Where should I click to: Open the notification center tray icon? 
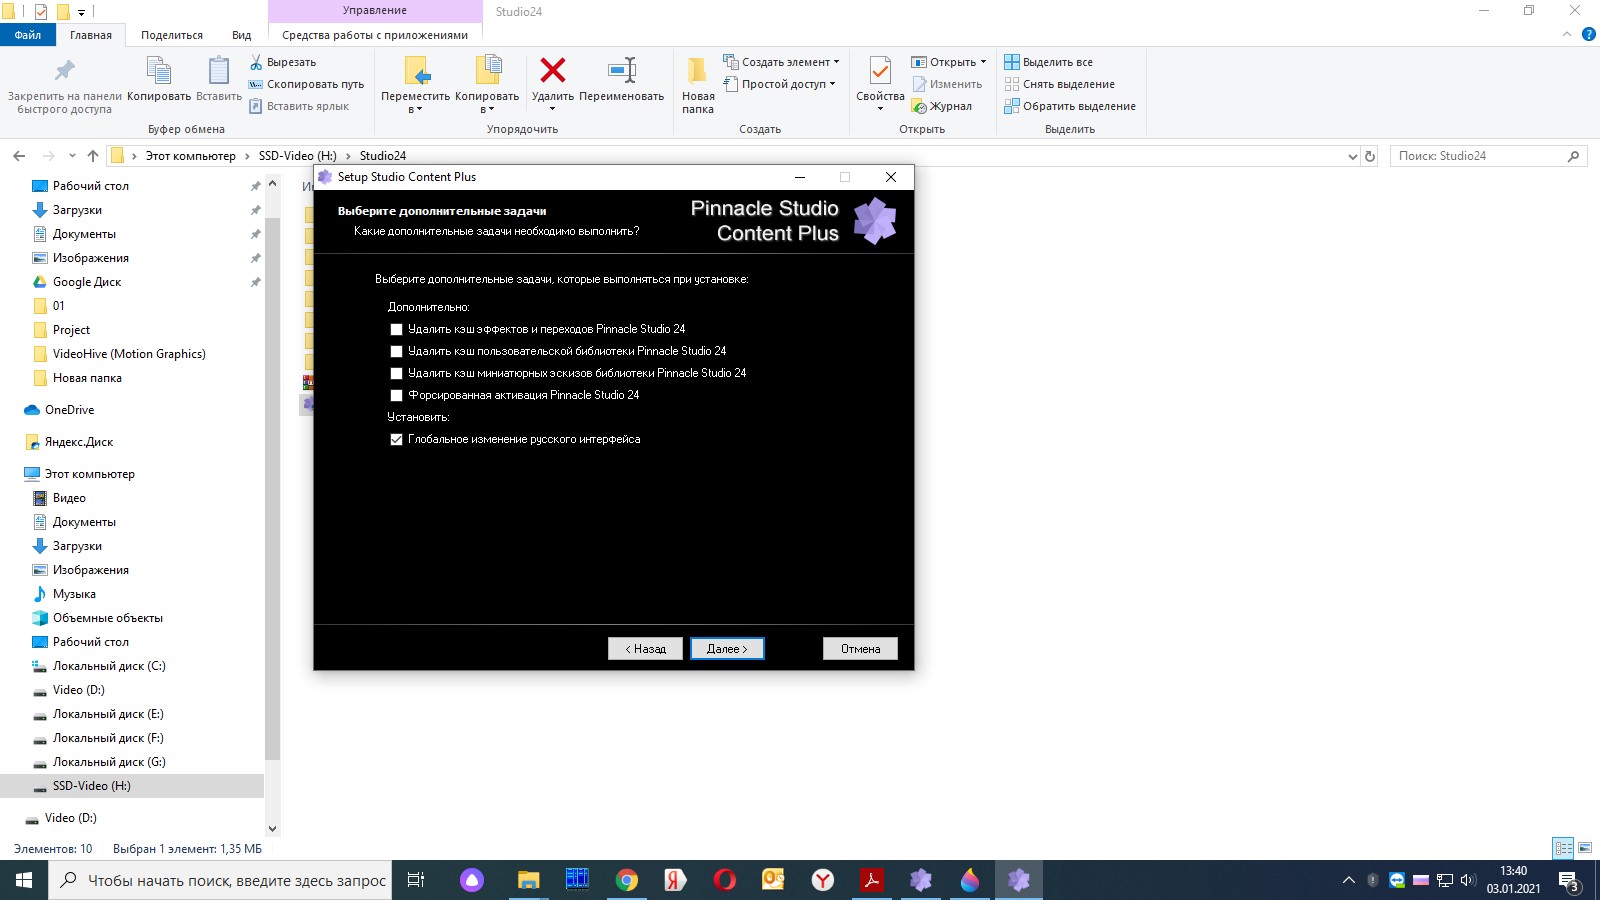point(1569,880)
